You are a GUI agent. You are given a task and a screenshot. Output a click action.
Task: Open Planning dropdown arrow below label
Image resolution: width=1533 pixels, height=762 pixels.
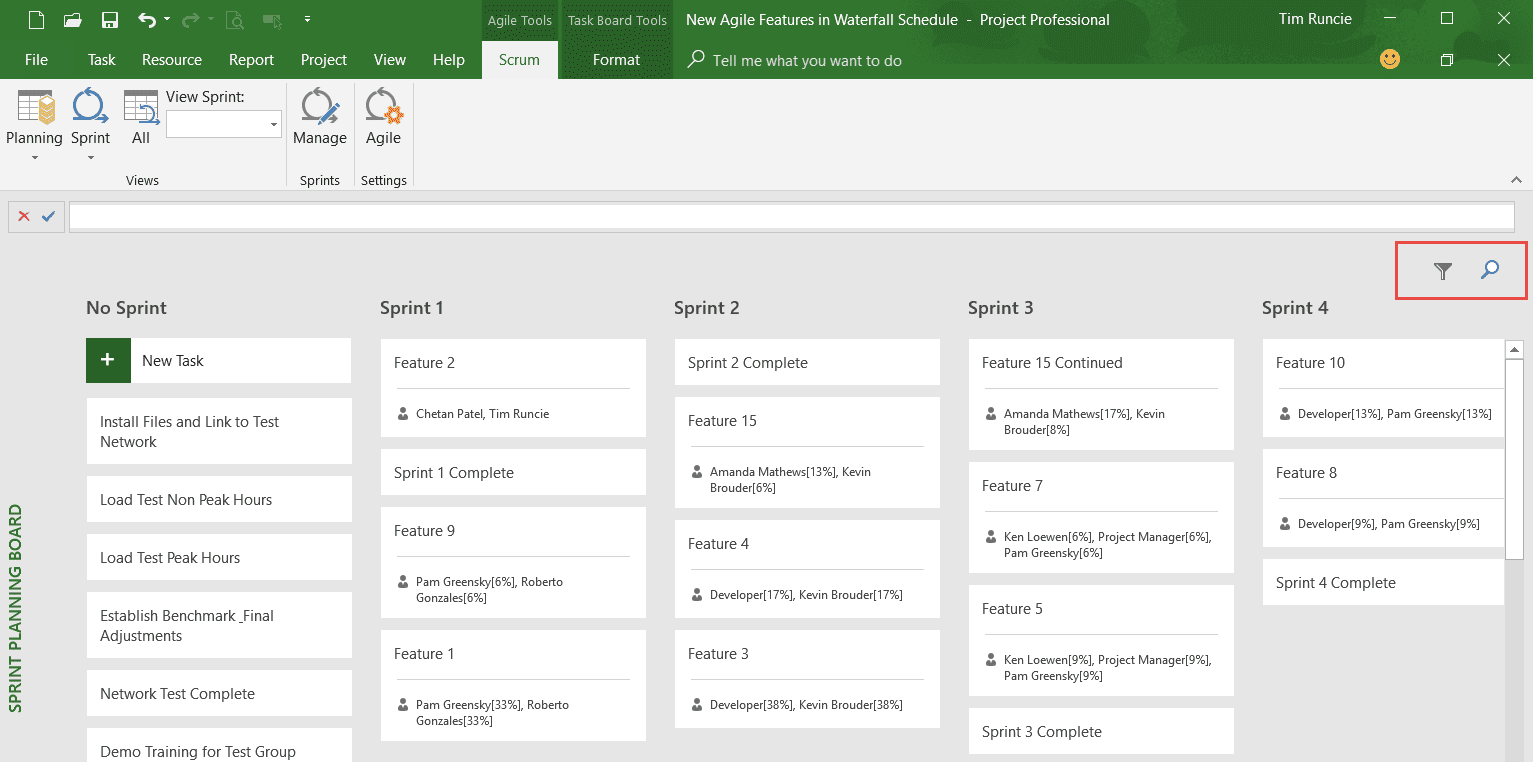pos(35,157)
